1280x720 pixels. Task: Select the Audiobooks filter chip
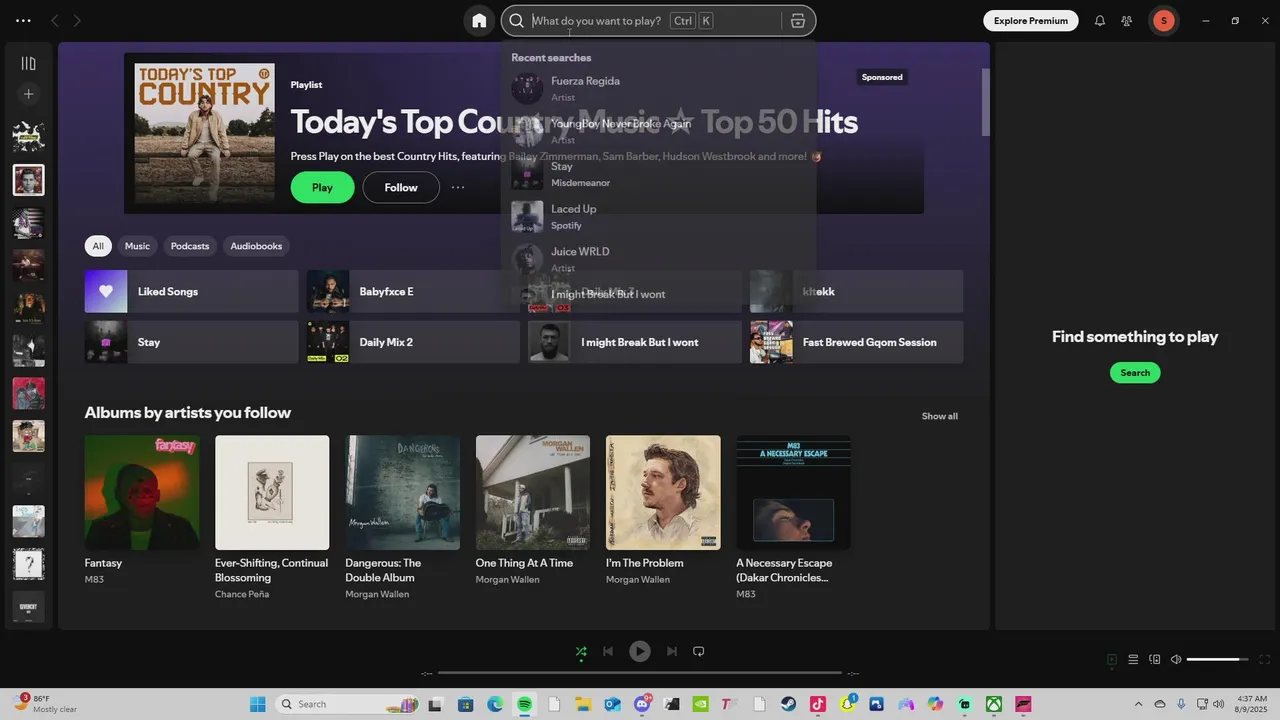click(256, 246)
